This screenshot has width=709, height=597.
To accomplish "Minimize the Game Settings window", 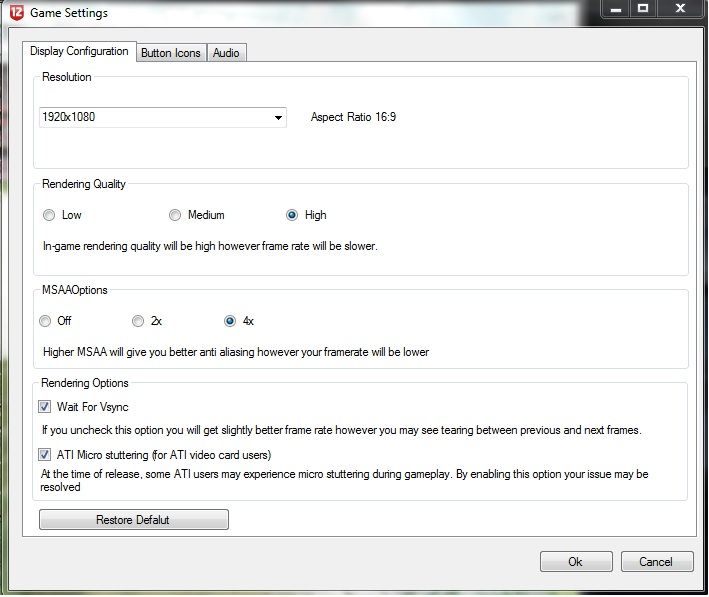I will click(x=616, y=8).
